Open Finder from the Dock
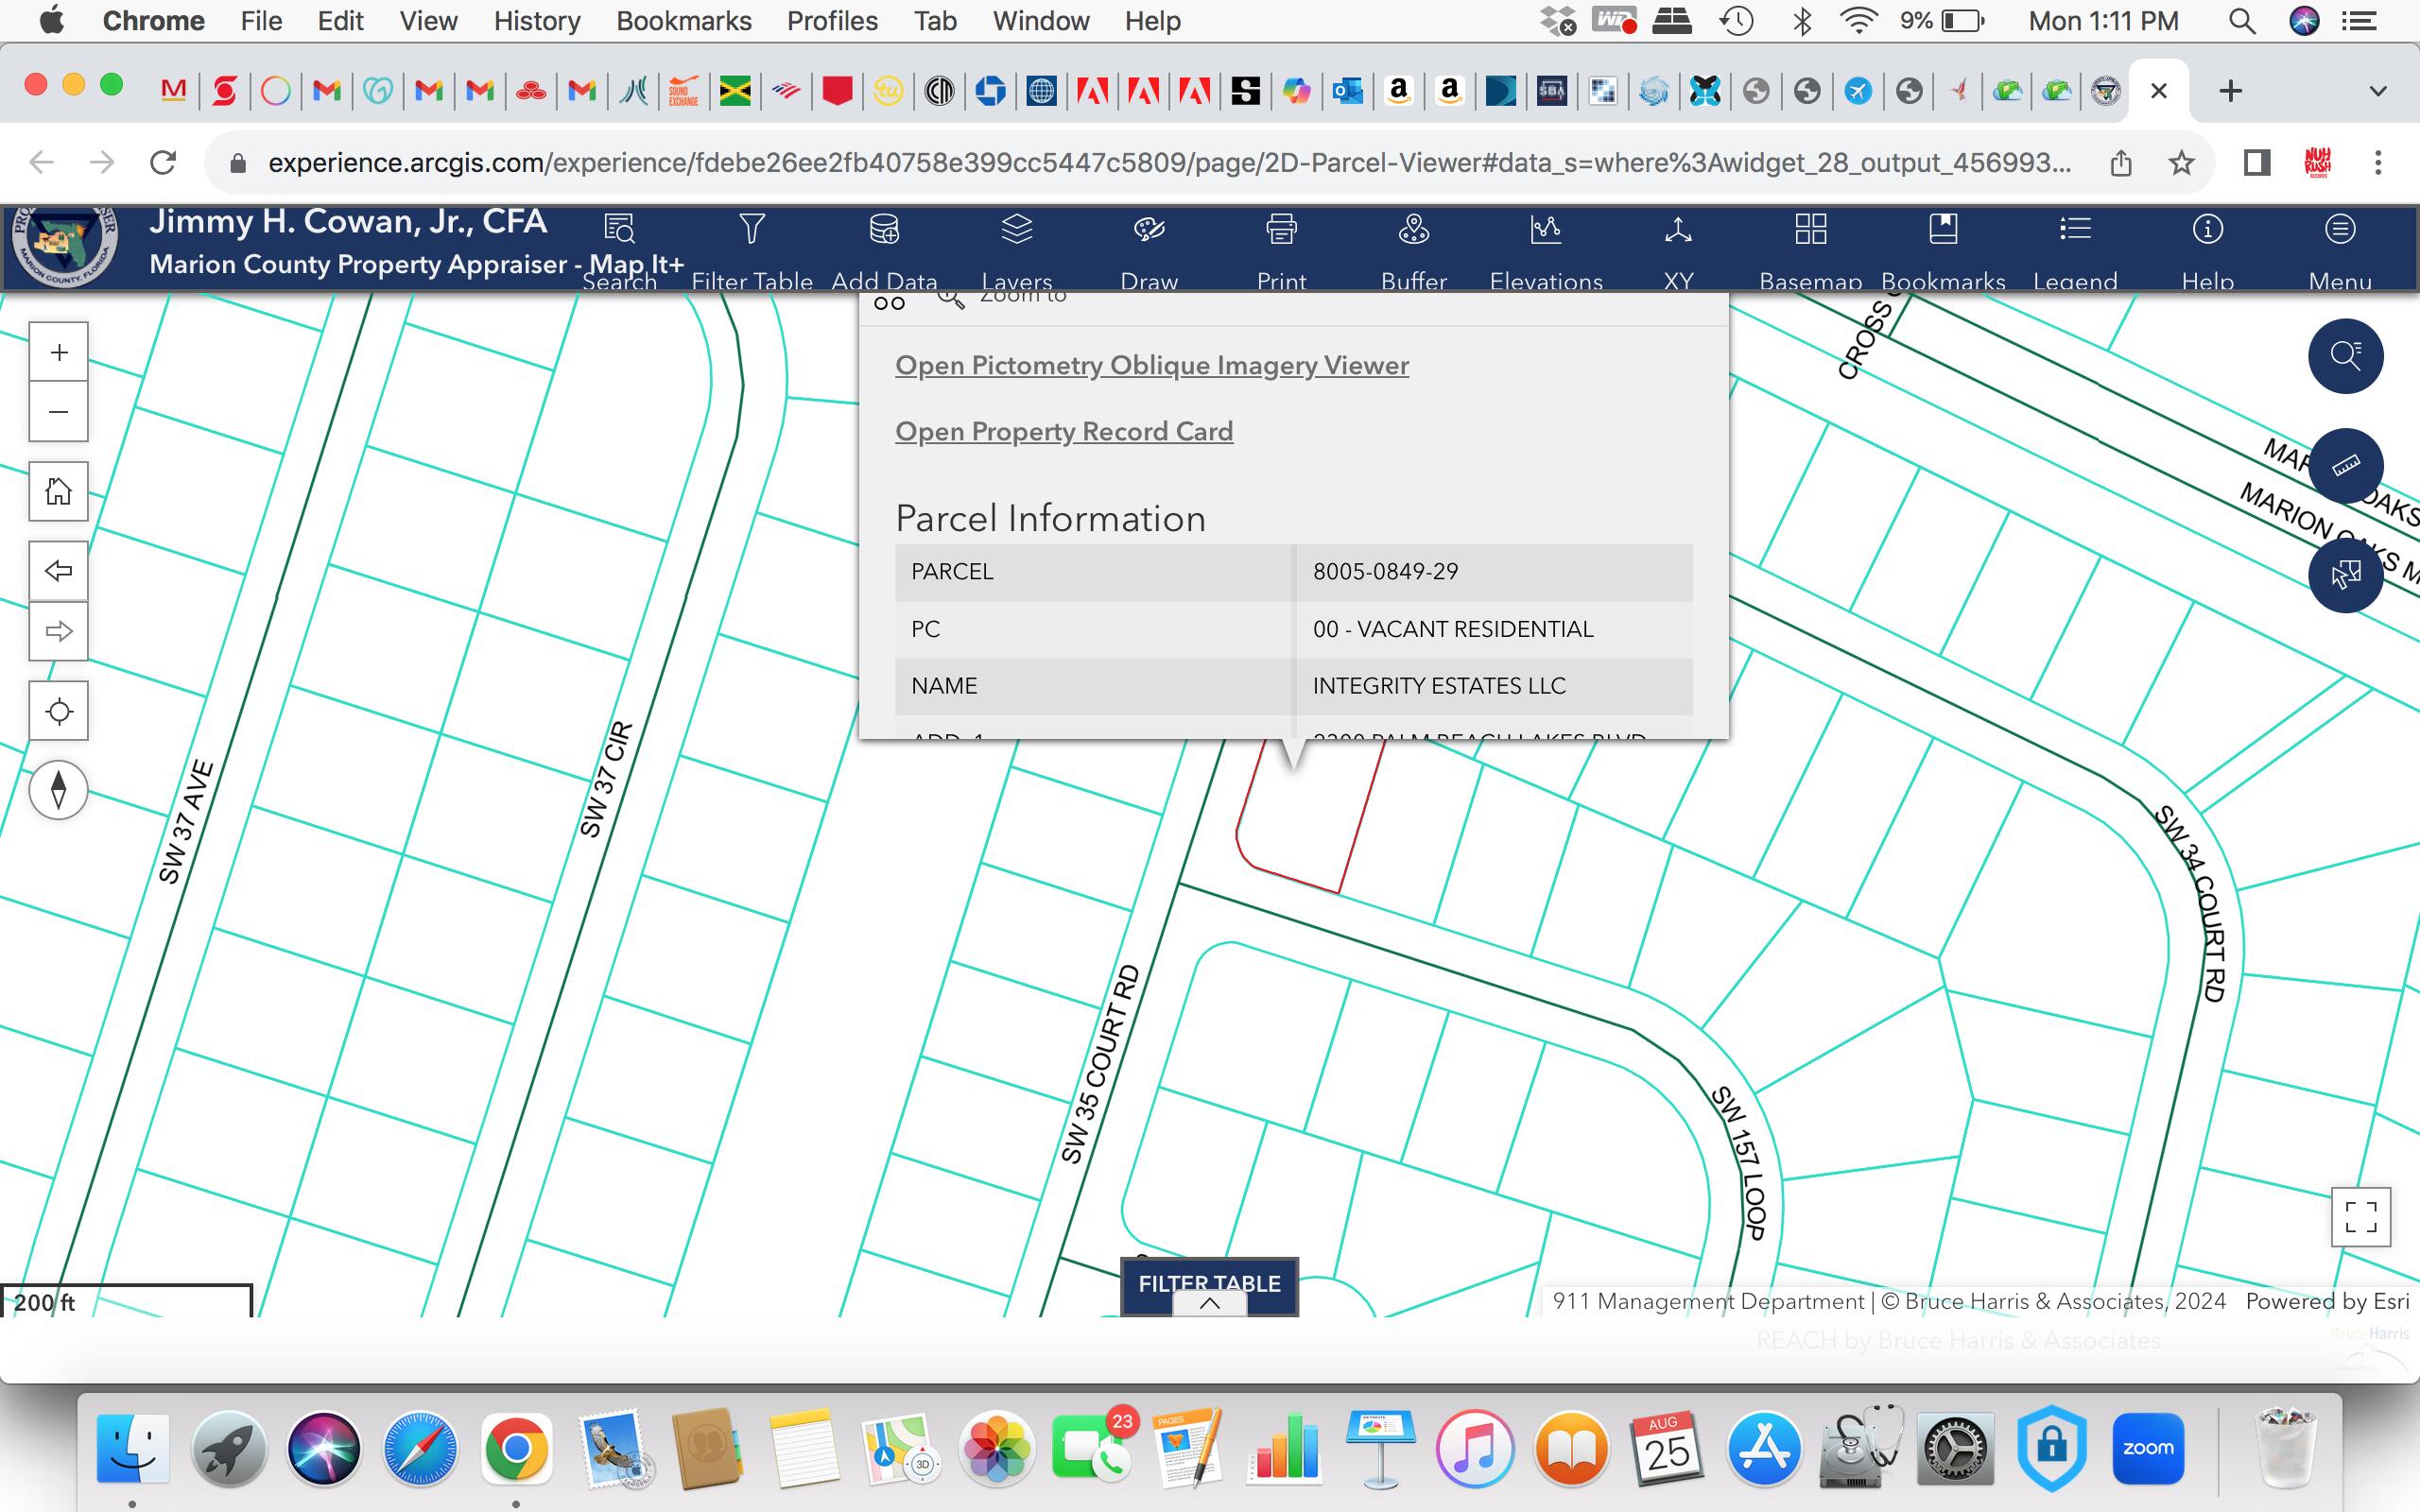Screen dimensions: 2420x1512 point(132,1447)
